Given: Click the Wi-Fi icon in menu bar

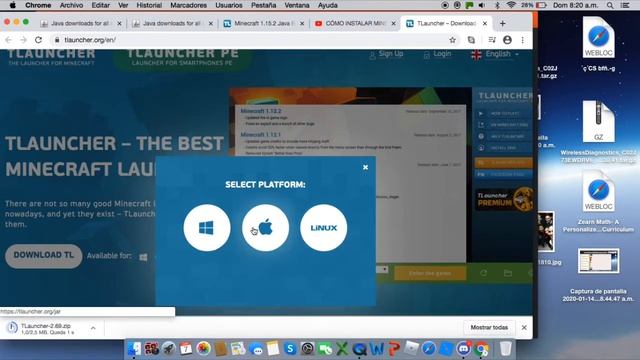Looking at the screenshot, I should pos(511,5).
